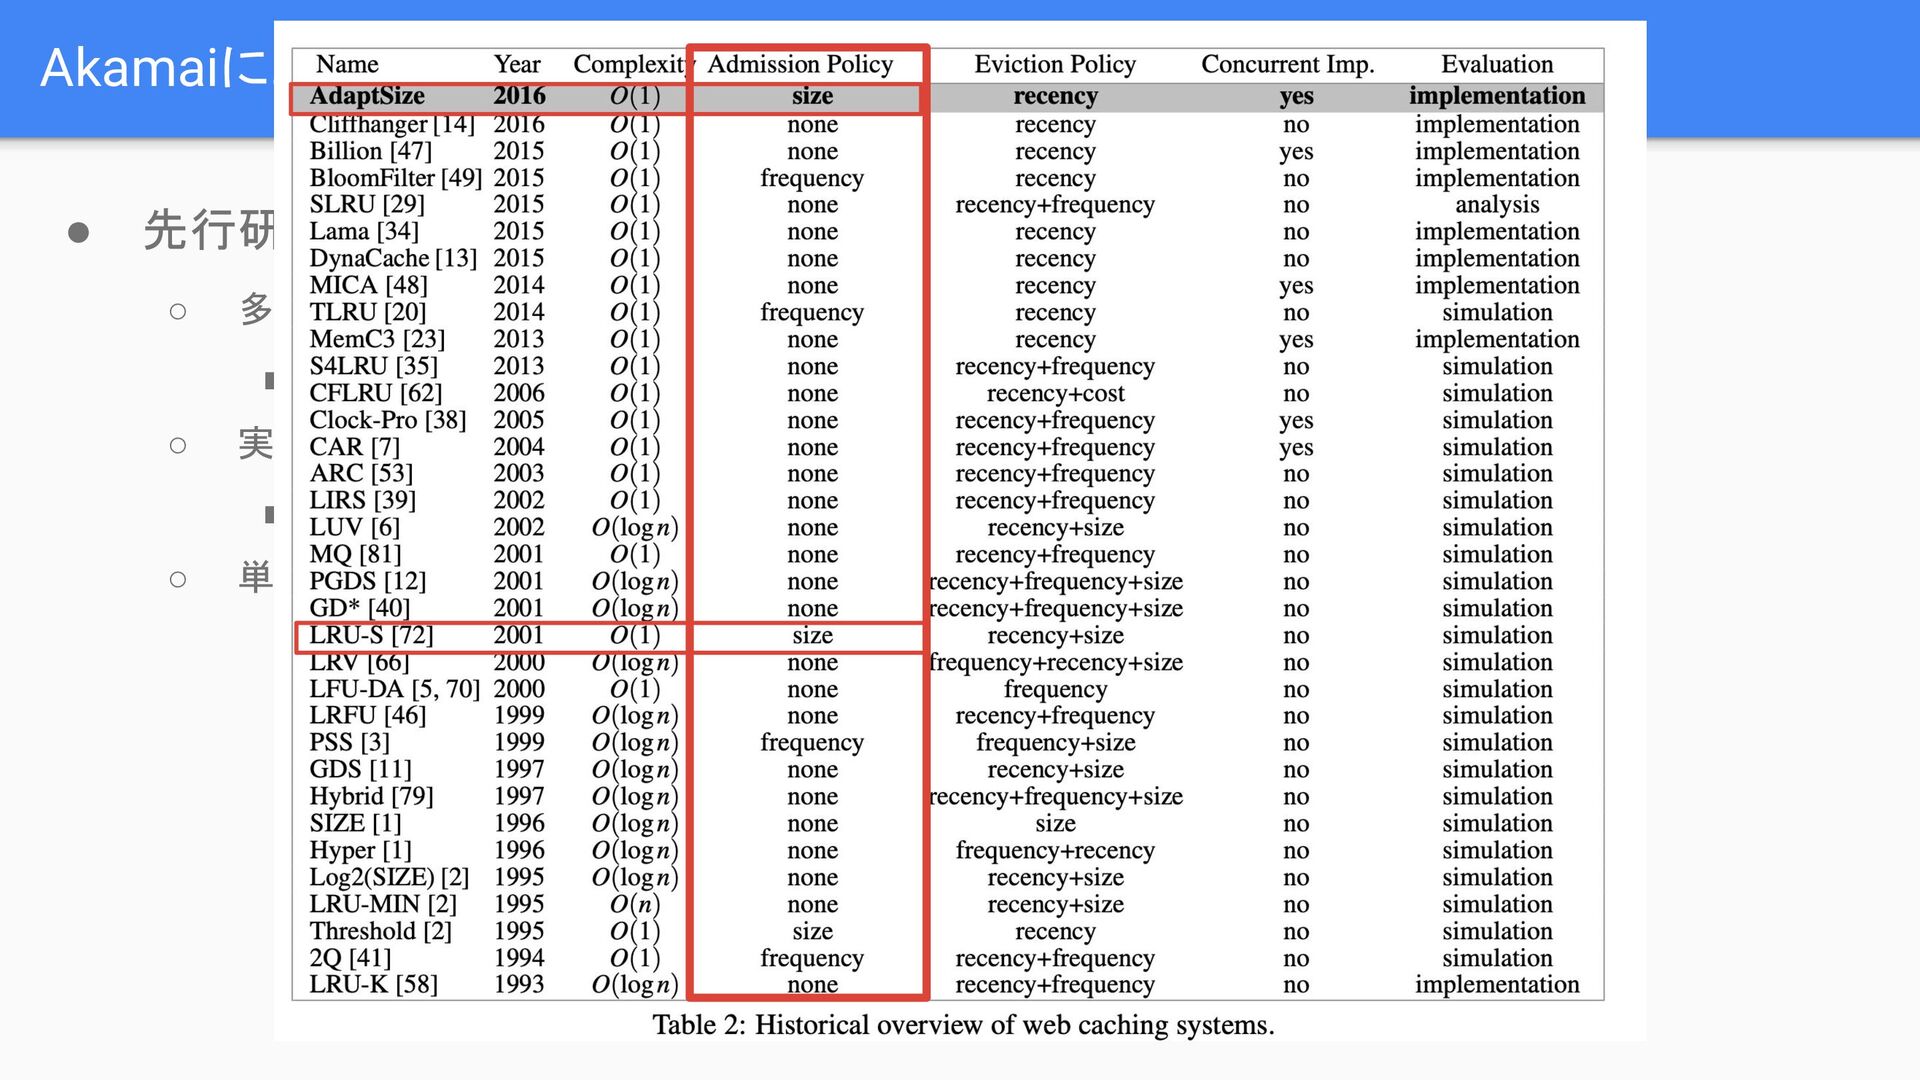
Task: Click the Year column header
Action: pyautogui.click(x=517, y=65)
